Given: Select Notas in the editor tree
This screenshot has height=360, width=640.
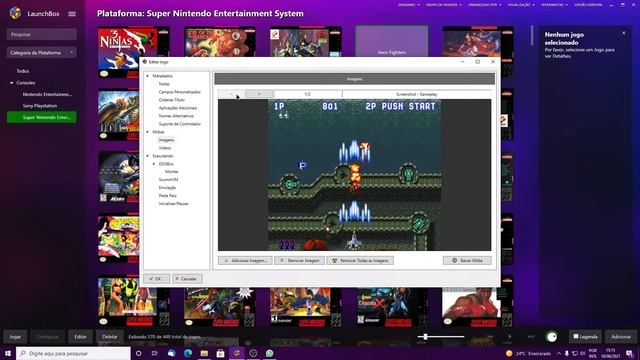Looking at the screenshot, I should [164, 84].
